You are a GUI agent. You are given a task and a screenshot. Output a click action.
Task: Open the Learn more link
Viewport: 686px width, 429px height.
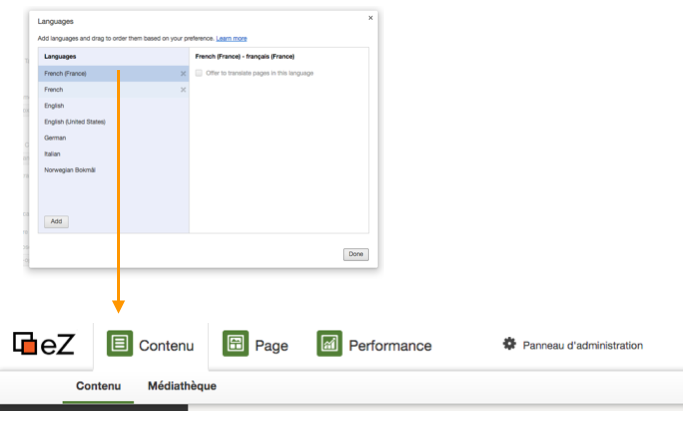click(x=231, y=38)
